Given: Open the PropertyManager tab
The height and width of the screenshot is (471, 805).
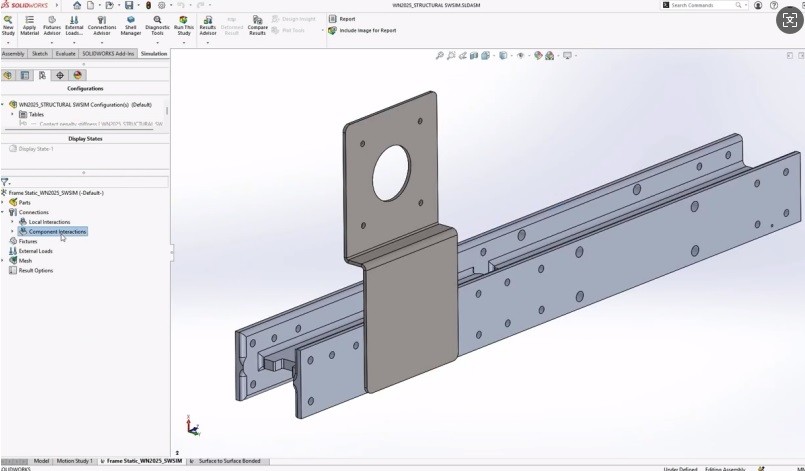Looking at the screenshot, I should (25, 76).
